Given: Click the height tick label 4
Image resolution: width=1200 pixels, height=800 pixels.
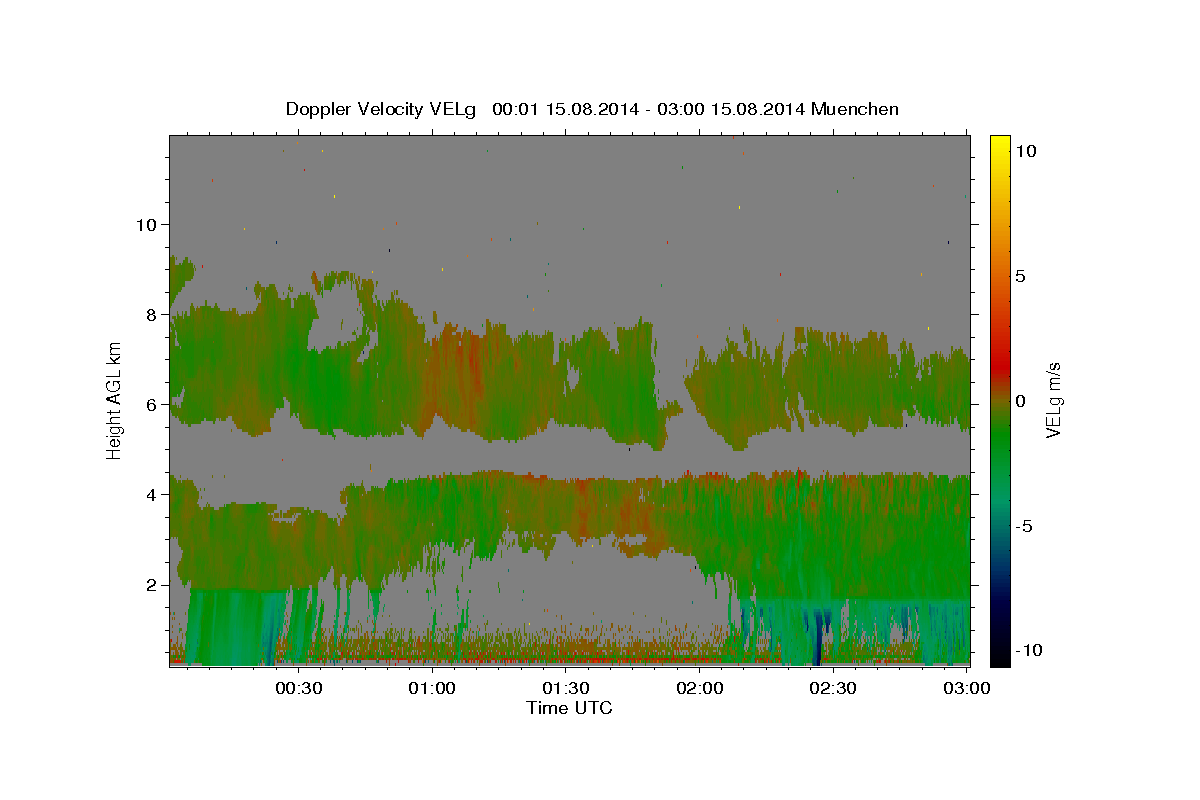Looking at the screenshot, I should (x=154, y=495).
